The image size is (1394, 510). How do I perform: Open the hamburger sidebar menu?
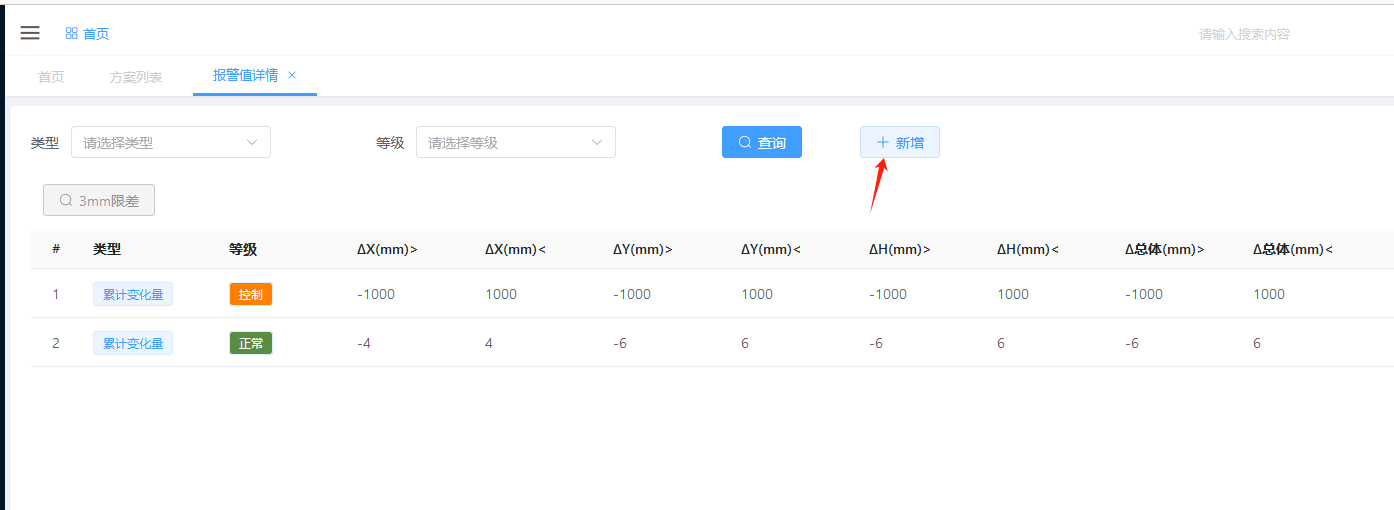[x=30, y=33]
